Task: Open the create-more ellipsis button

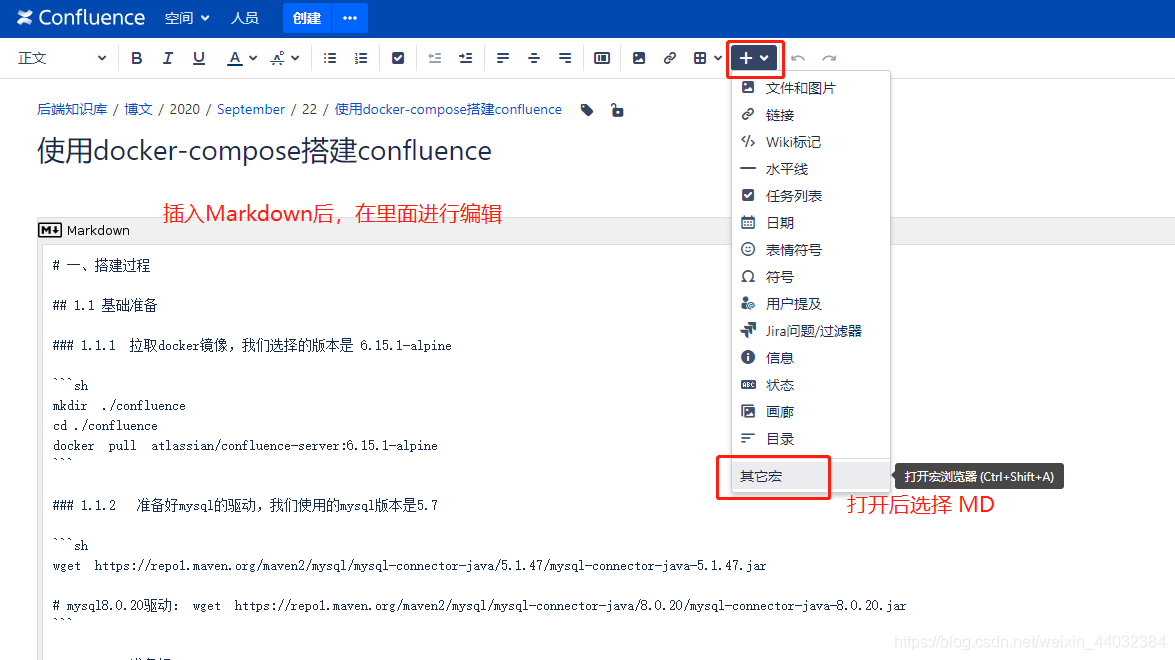Action: coord(350,18)
